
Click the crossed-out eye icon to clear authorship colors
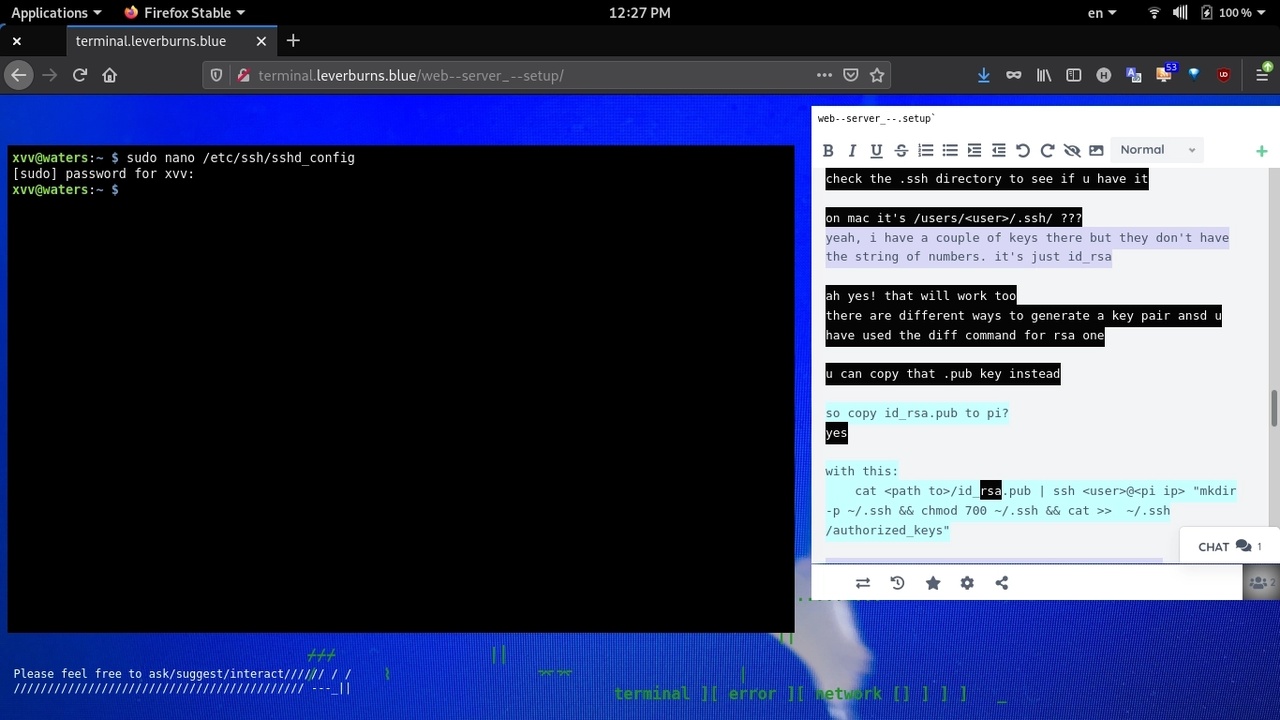pyautogui.click(x=1072, y=150)
